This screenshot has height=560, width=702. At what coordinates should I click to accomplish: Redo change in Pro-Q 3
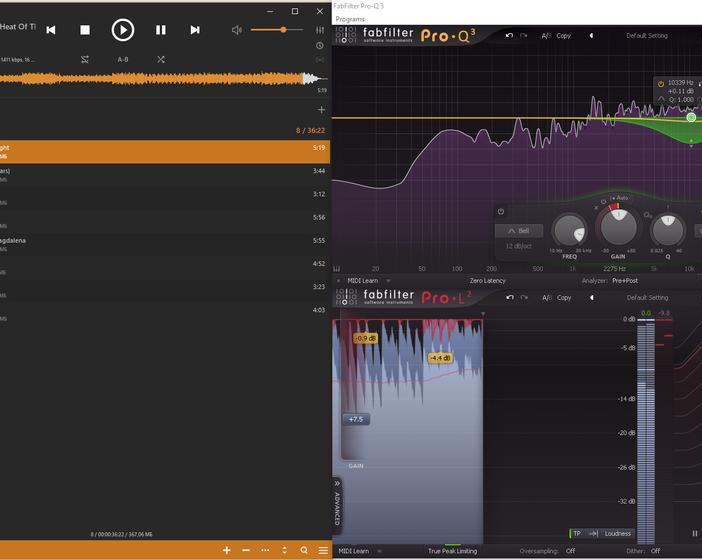pos(523,35)
